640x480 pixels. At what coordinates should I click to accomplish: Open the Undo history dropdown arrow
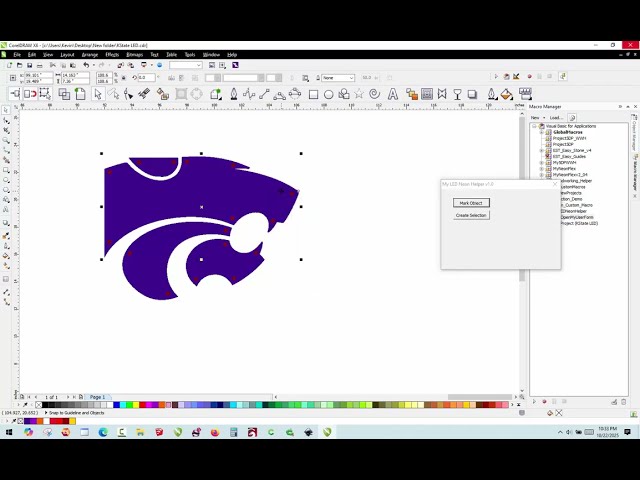[x=93, y=65]
